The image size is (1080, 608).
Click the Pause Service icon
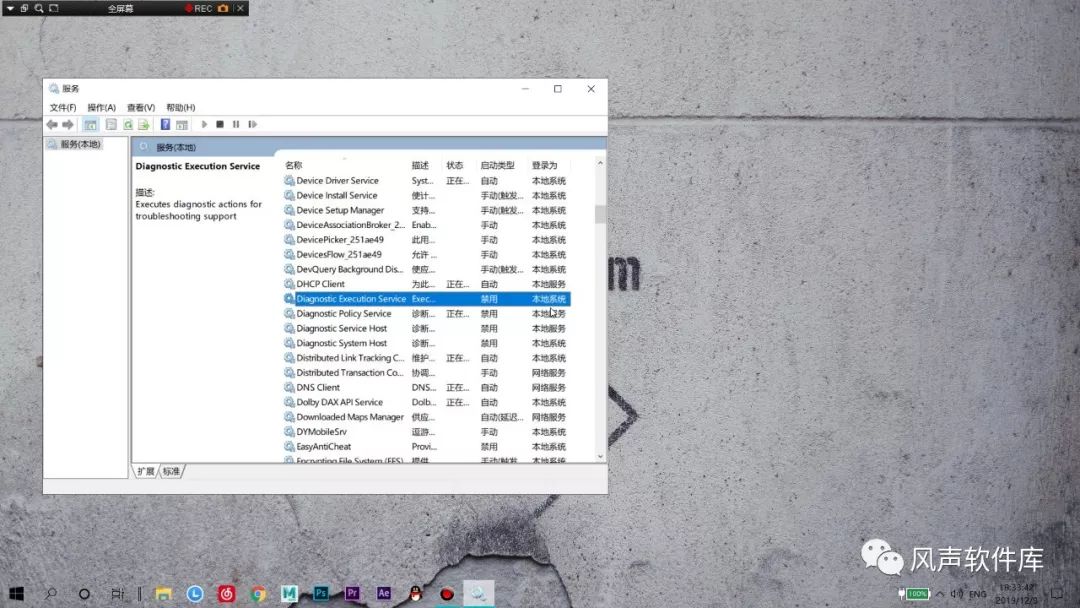236,124
